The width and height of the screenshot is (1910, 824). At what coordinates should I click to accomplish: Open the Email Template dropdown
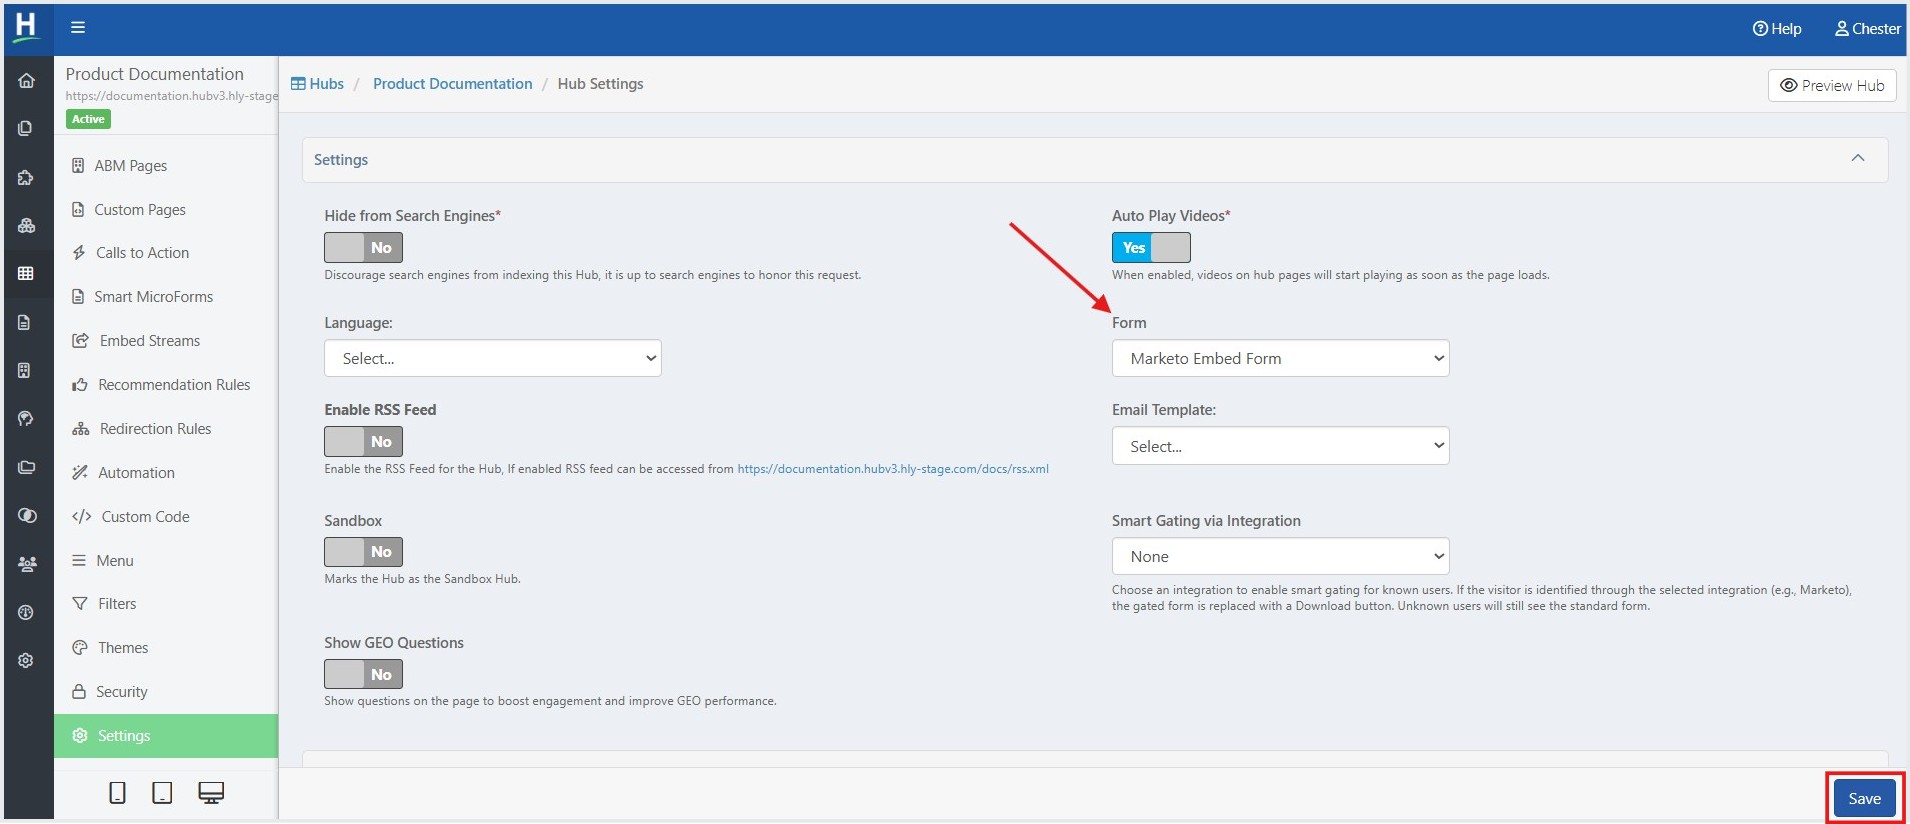[x=1280, y=446]
